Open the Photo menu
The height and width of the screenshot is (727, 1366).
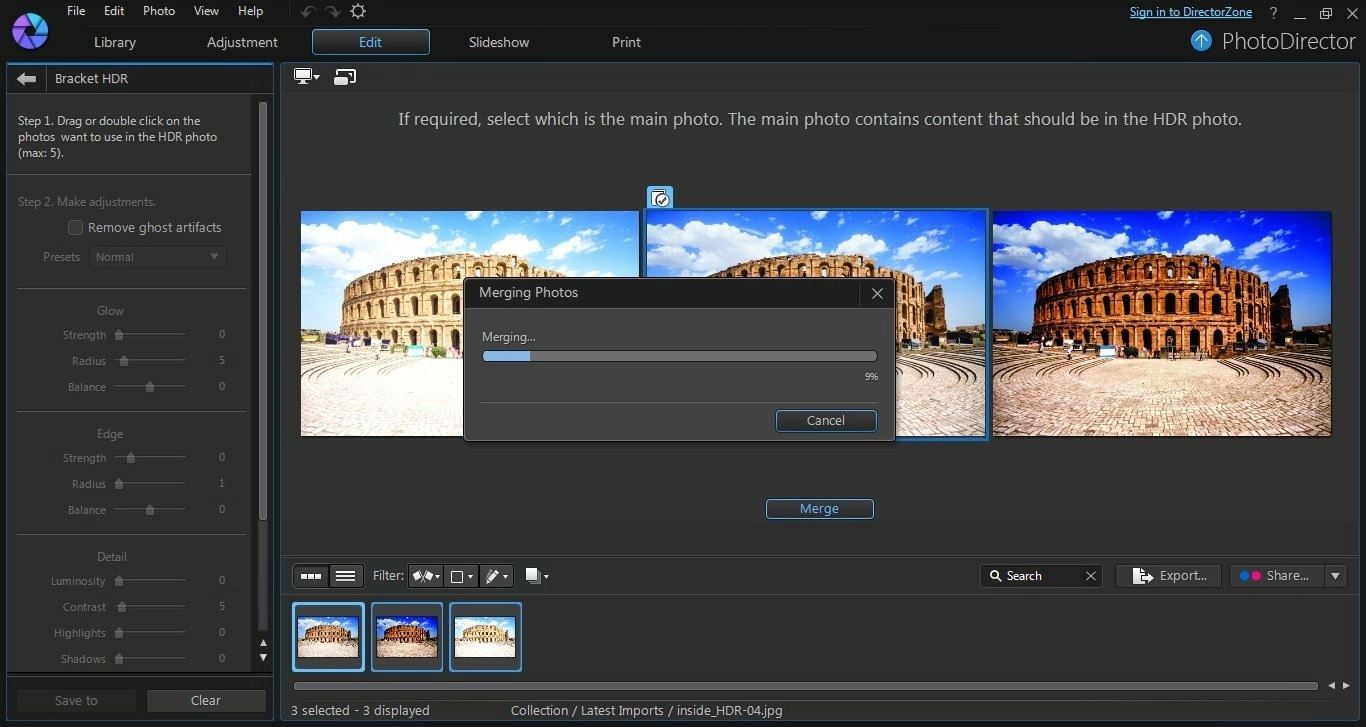point(158,11)
